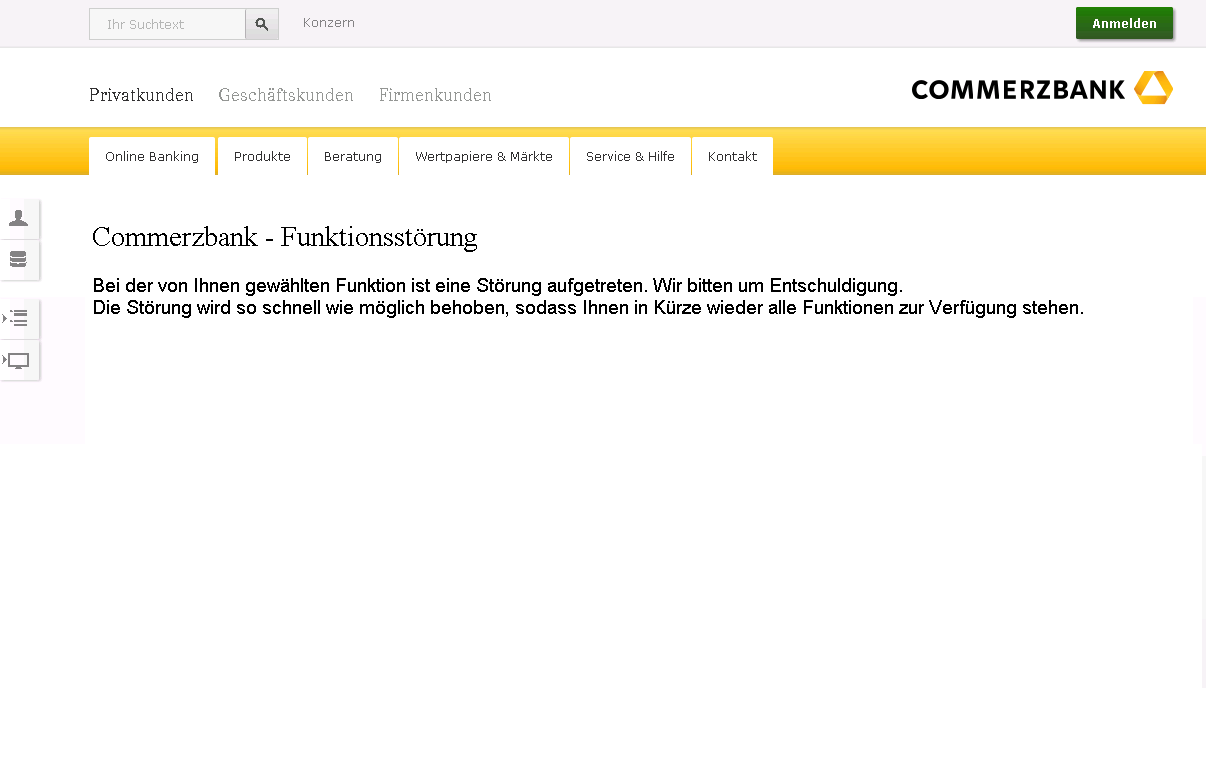Focus the 'Ihr Suchtext' search field
This screenshot has height=782, width=1206.
[167, 24]
